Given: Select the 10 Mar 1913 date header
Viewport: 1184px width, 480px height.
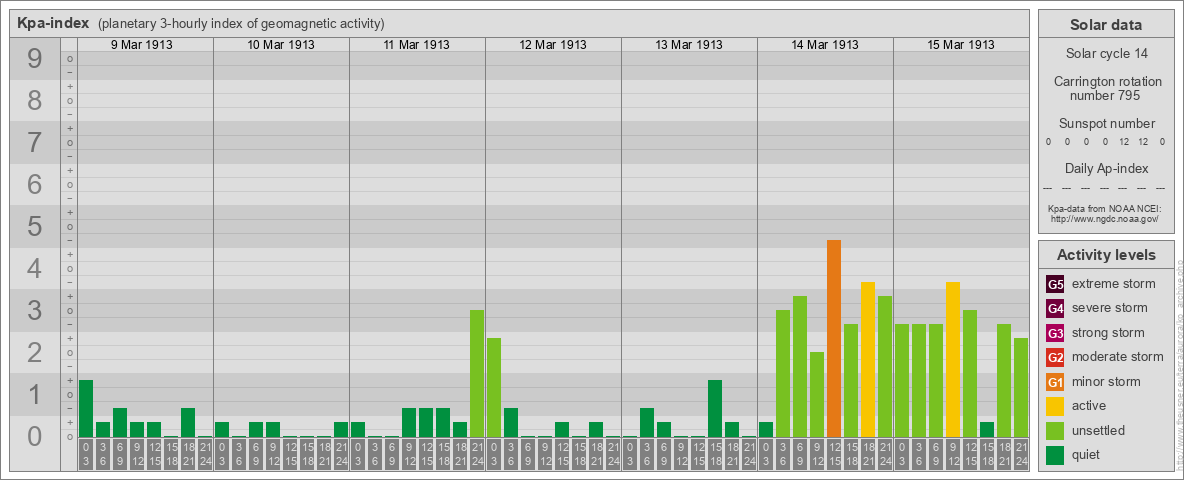Looking at the screenshot, I should click(x=281, y=45).
